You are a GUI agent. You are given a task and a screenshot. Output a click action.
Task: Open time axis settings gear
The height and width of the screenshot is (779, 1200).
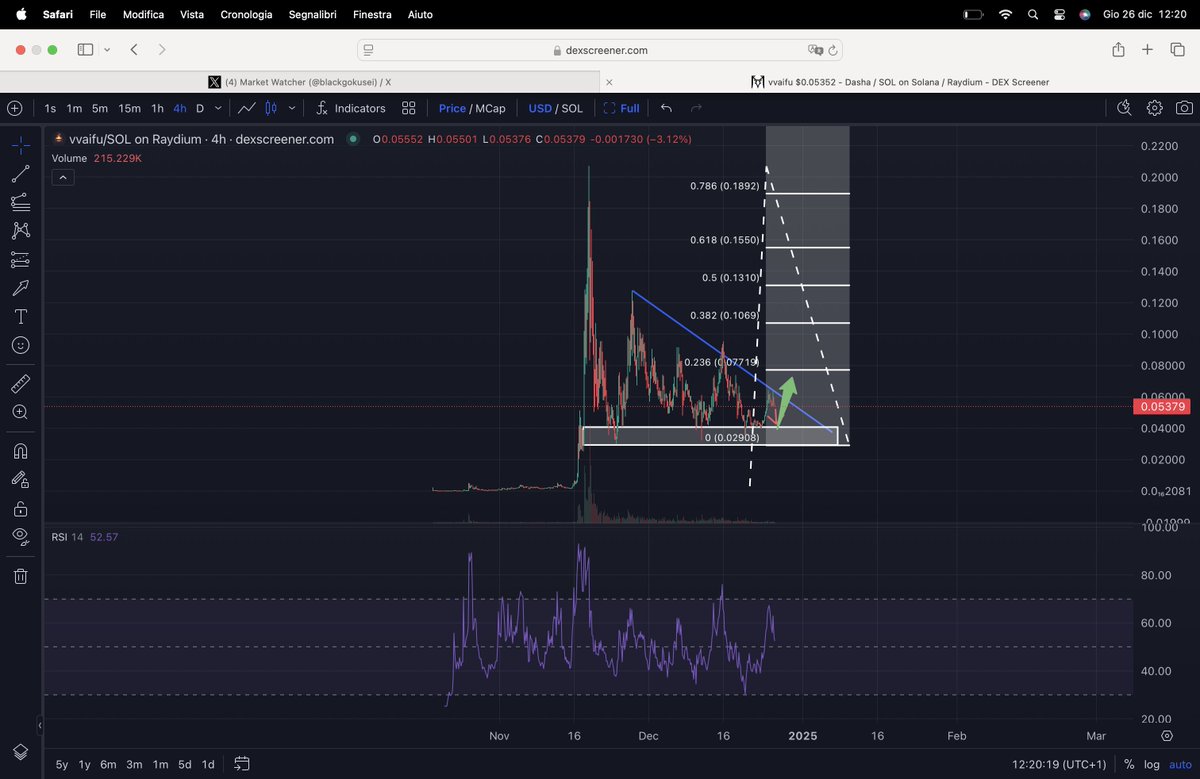(1167, 736)
